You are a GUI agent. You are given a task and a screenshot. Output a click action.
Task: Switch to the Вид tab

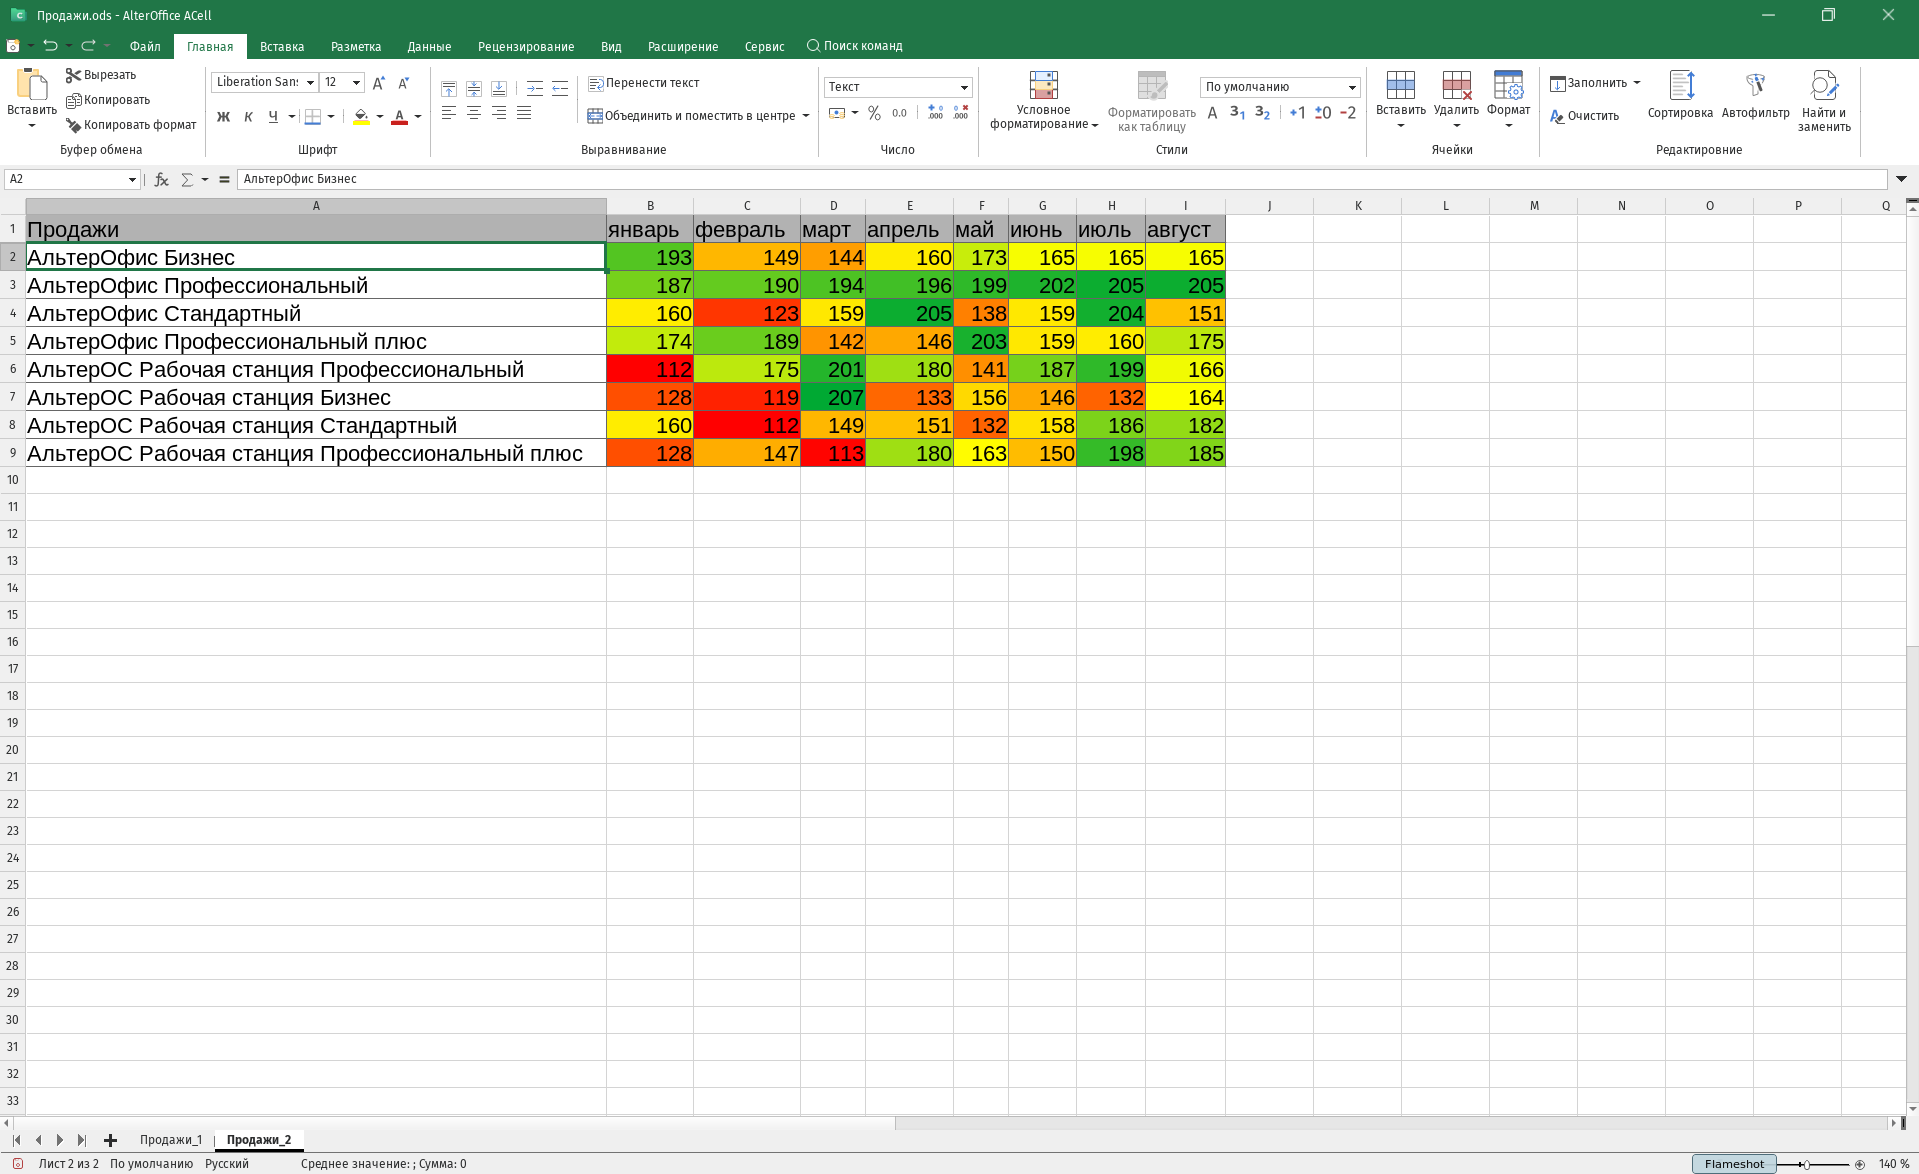click(x=611, y=46)
